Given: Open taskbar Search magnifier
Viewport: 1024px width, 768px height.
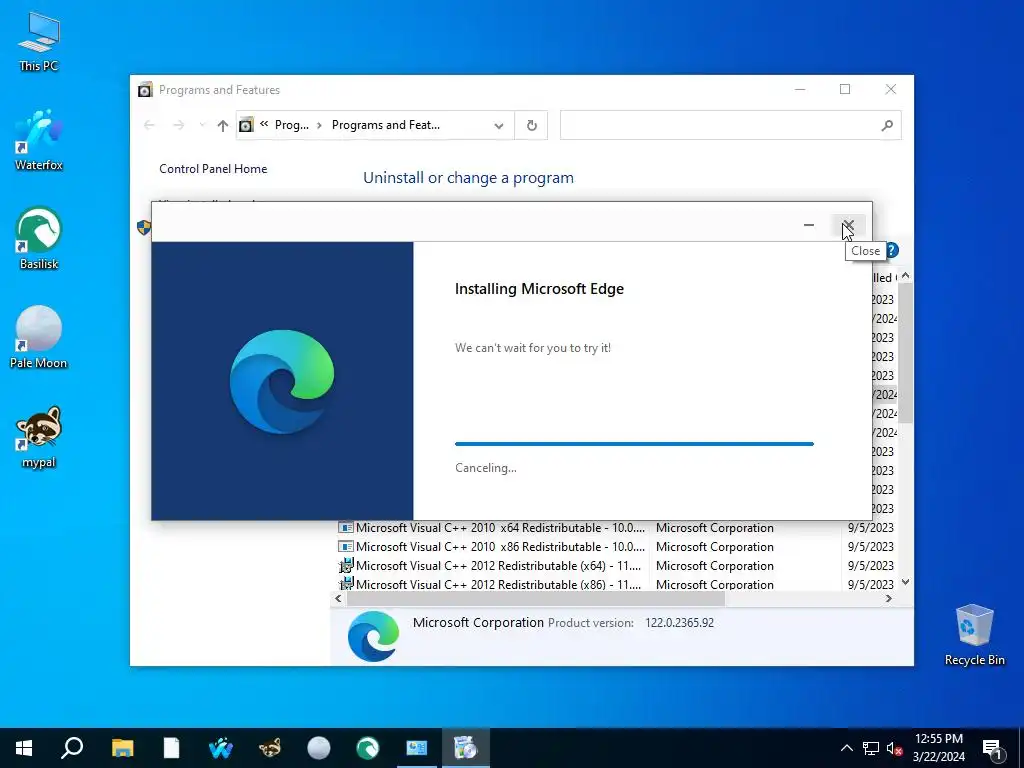Looking at the screenshot, I should tap(72, 748).
